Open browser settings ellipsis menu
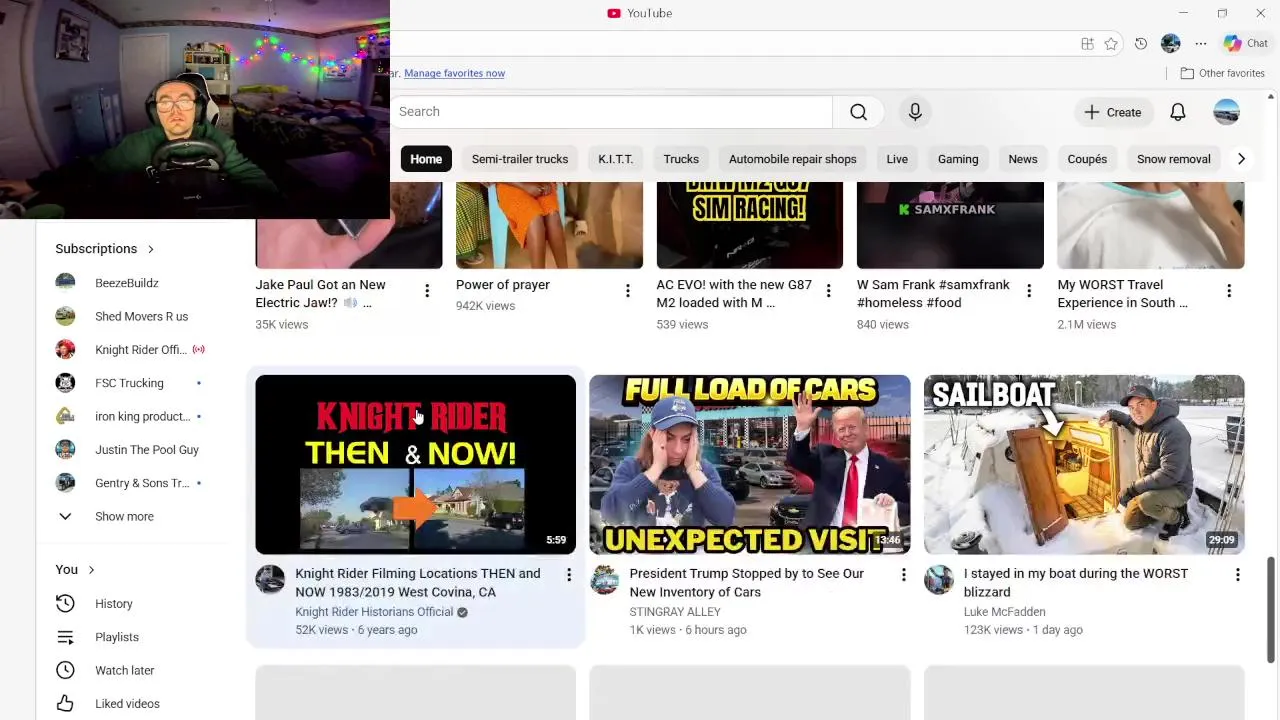This screenshot has height=720, width=1280. click(1201, 43)
